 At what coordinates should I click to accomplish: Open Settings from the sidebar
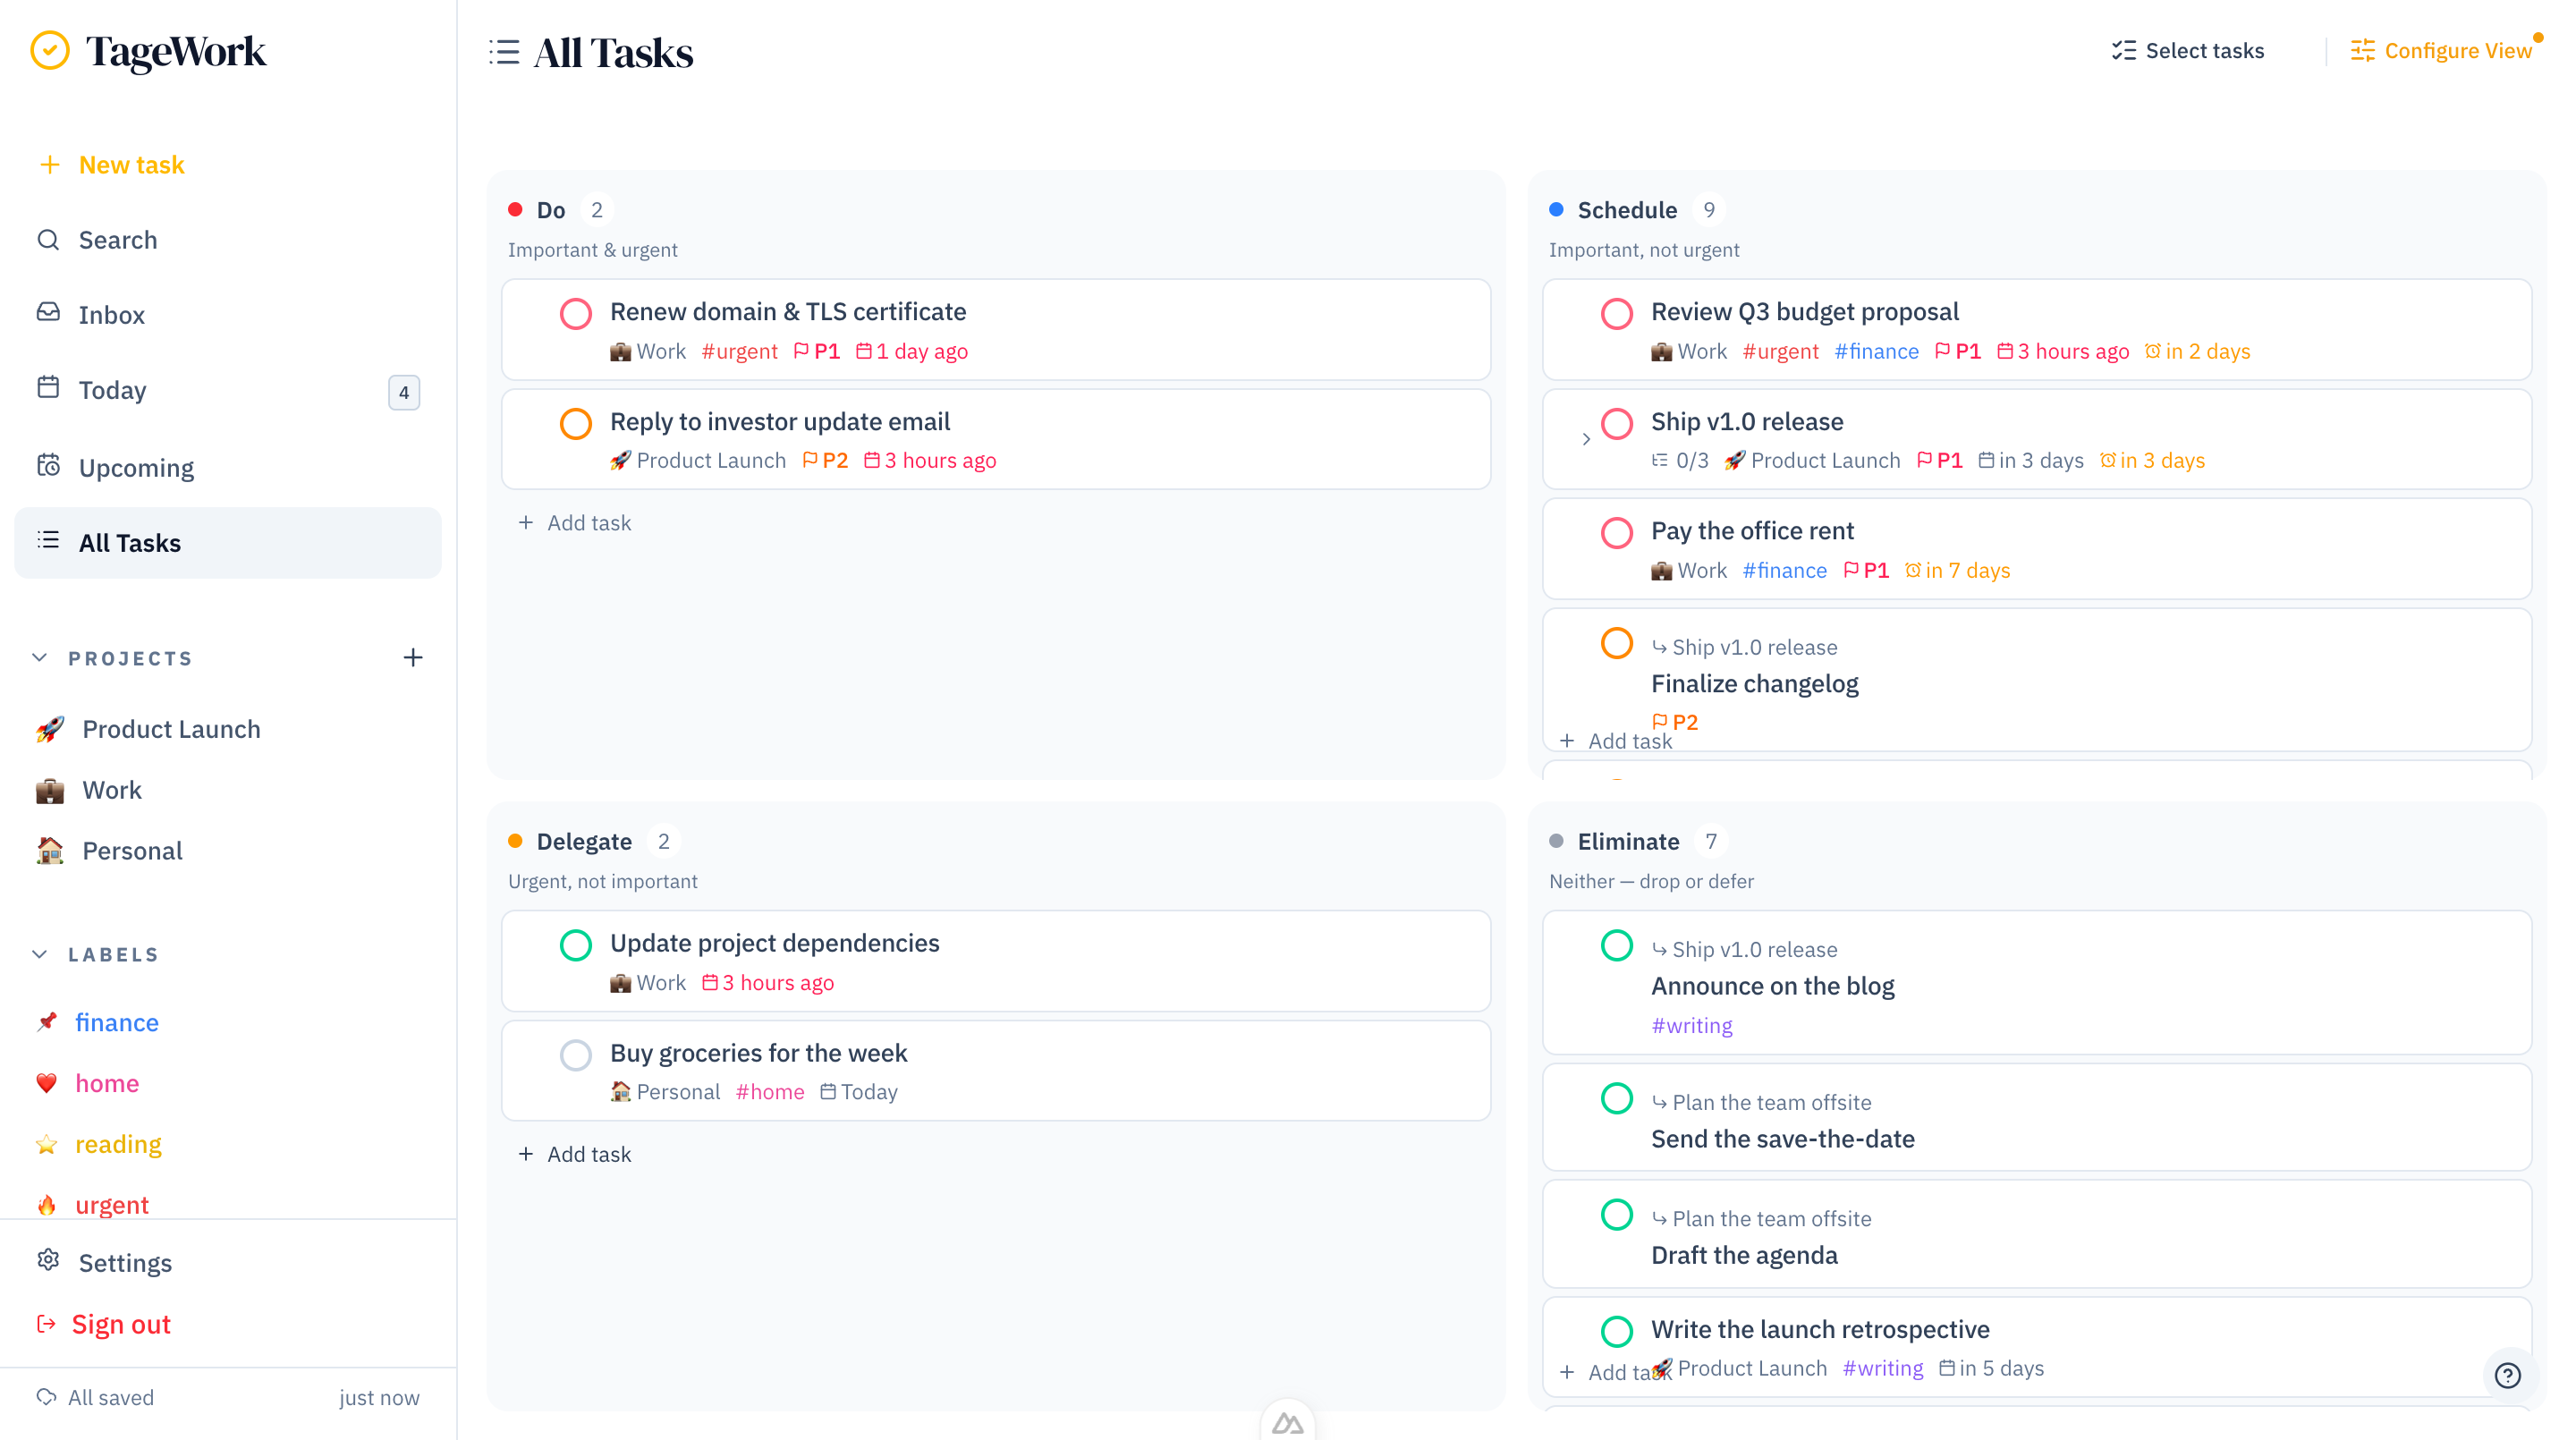tap(228, 1263)
